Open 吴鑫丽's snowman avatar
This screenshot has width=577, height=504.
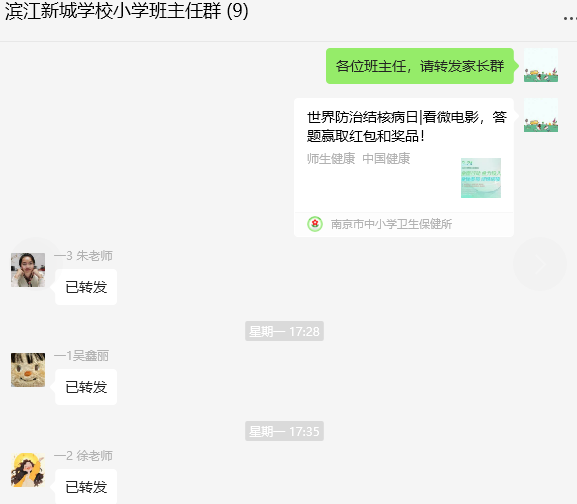coord(28,370)
